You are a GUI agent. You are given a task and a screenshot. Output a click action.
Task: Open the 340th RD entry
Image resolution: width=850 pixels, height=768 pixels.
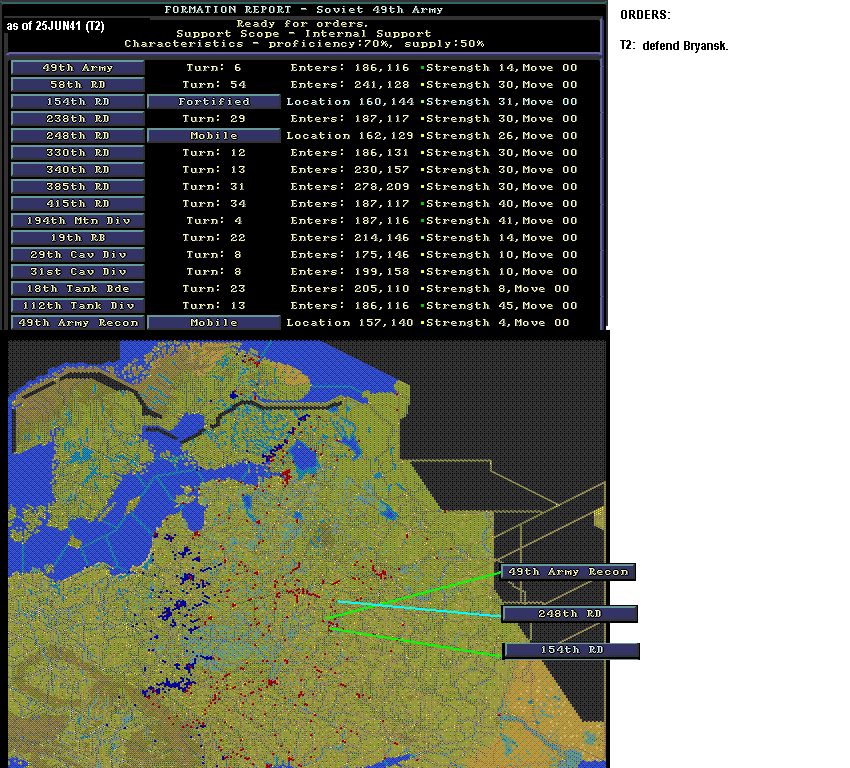pos(78,170)
